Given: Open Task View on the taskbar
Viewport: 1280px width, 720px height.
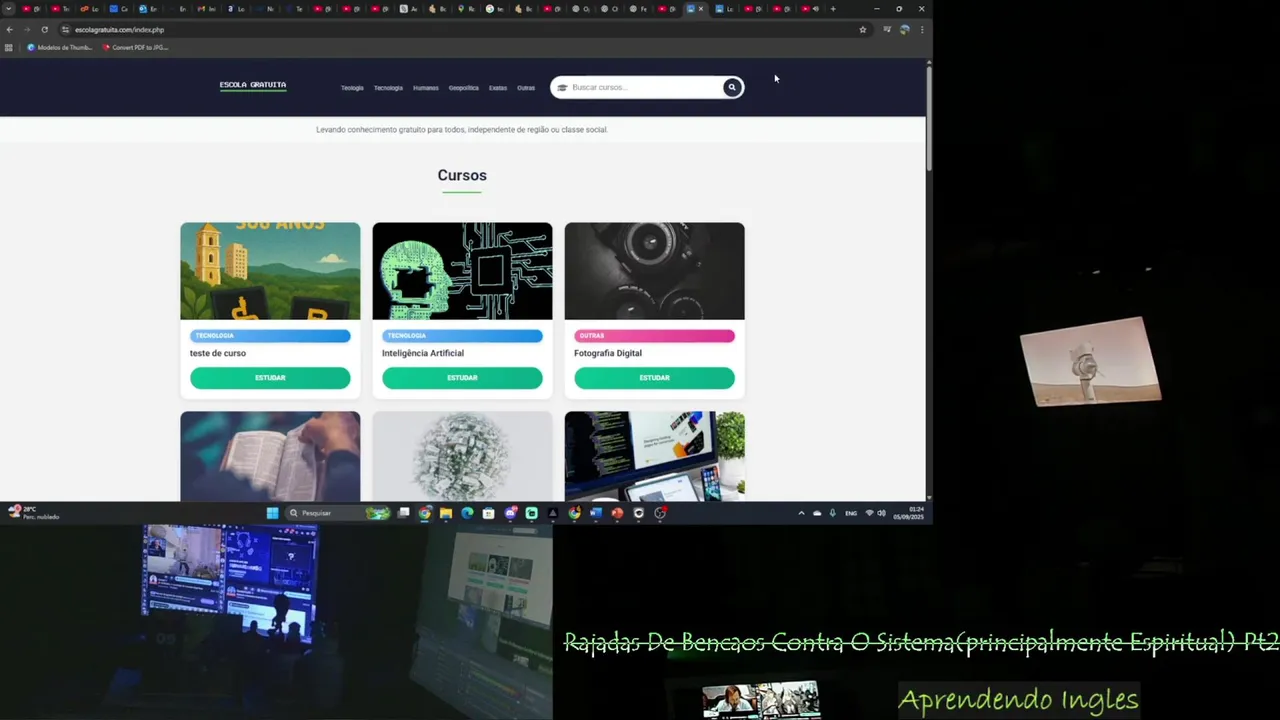Looking at the screenshot, I should pos(404,513).
